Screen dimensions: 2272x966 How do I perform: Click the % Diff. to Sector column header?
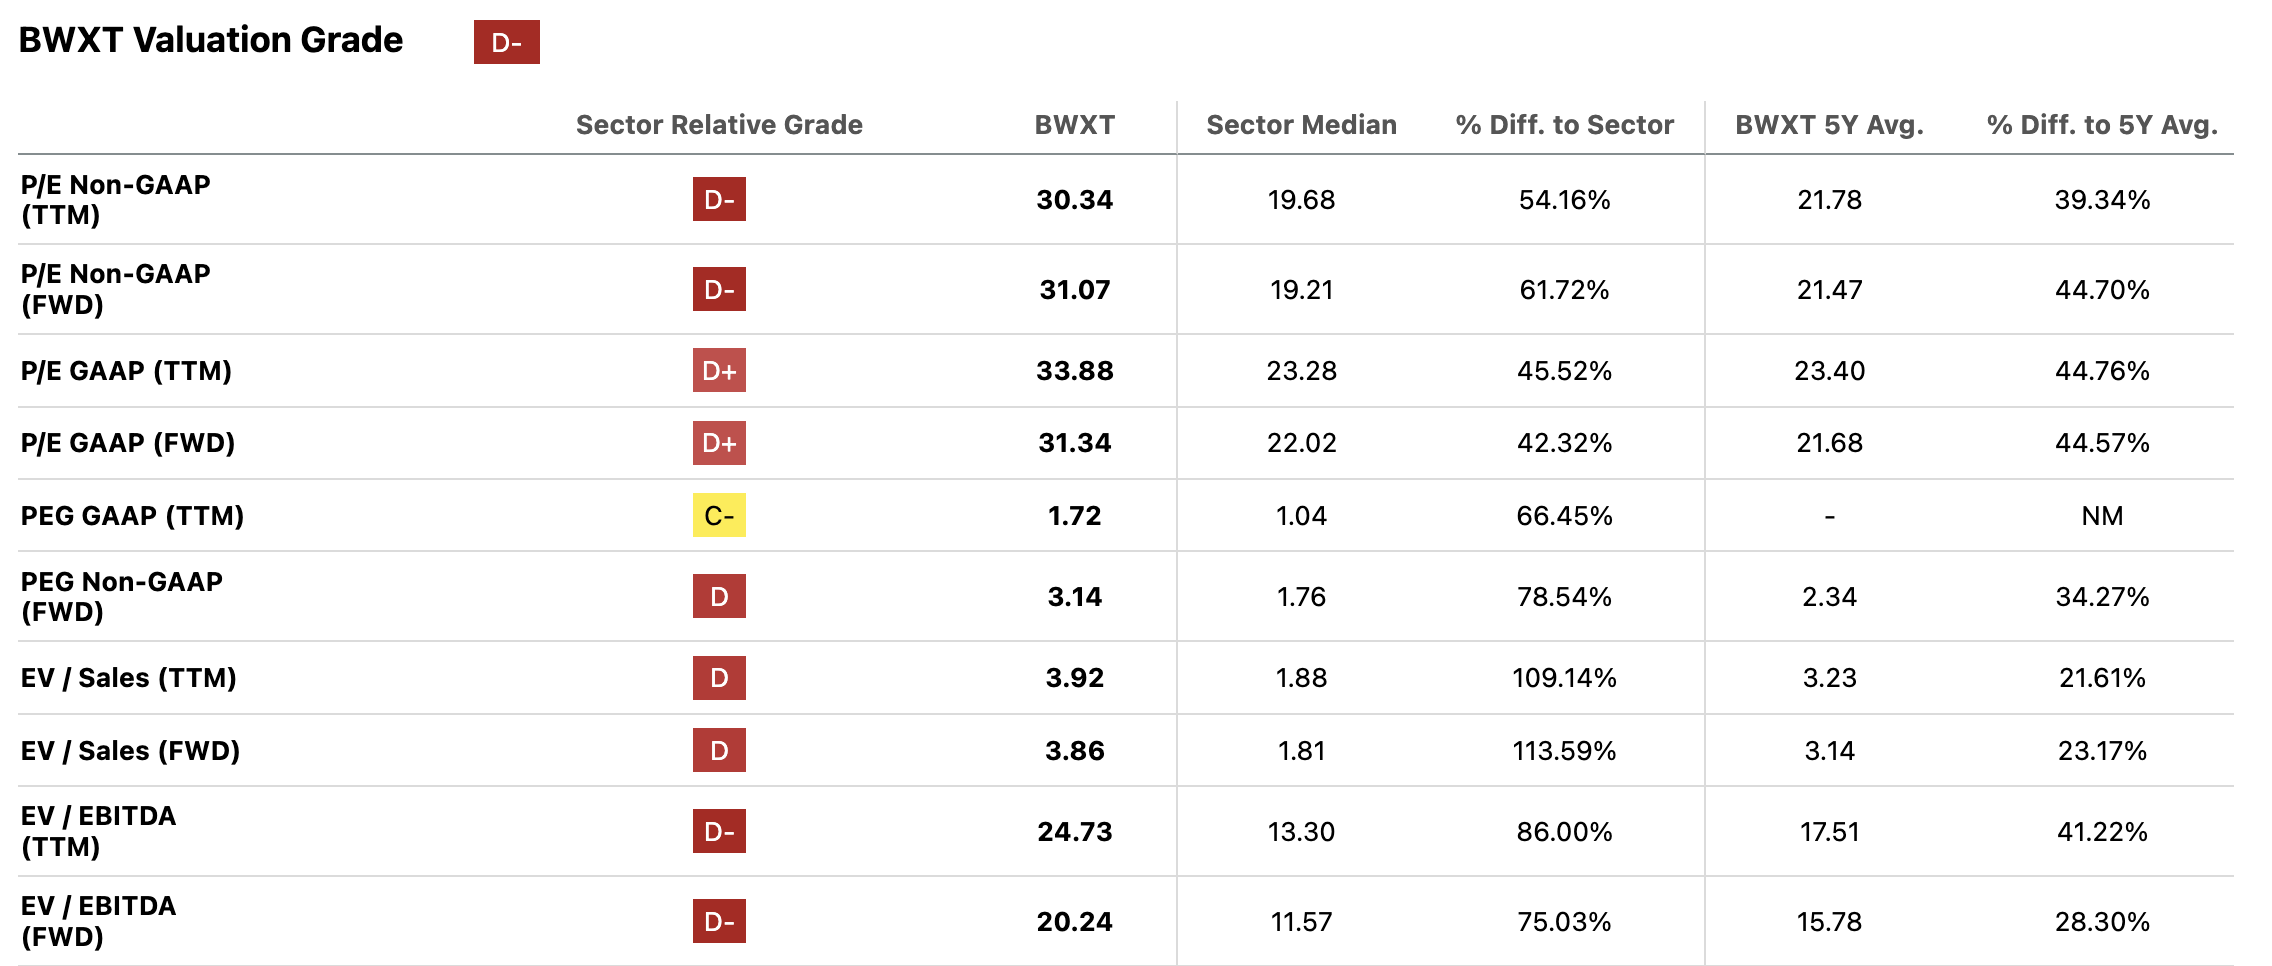pyautogui.click(x=1564, y=125)
